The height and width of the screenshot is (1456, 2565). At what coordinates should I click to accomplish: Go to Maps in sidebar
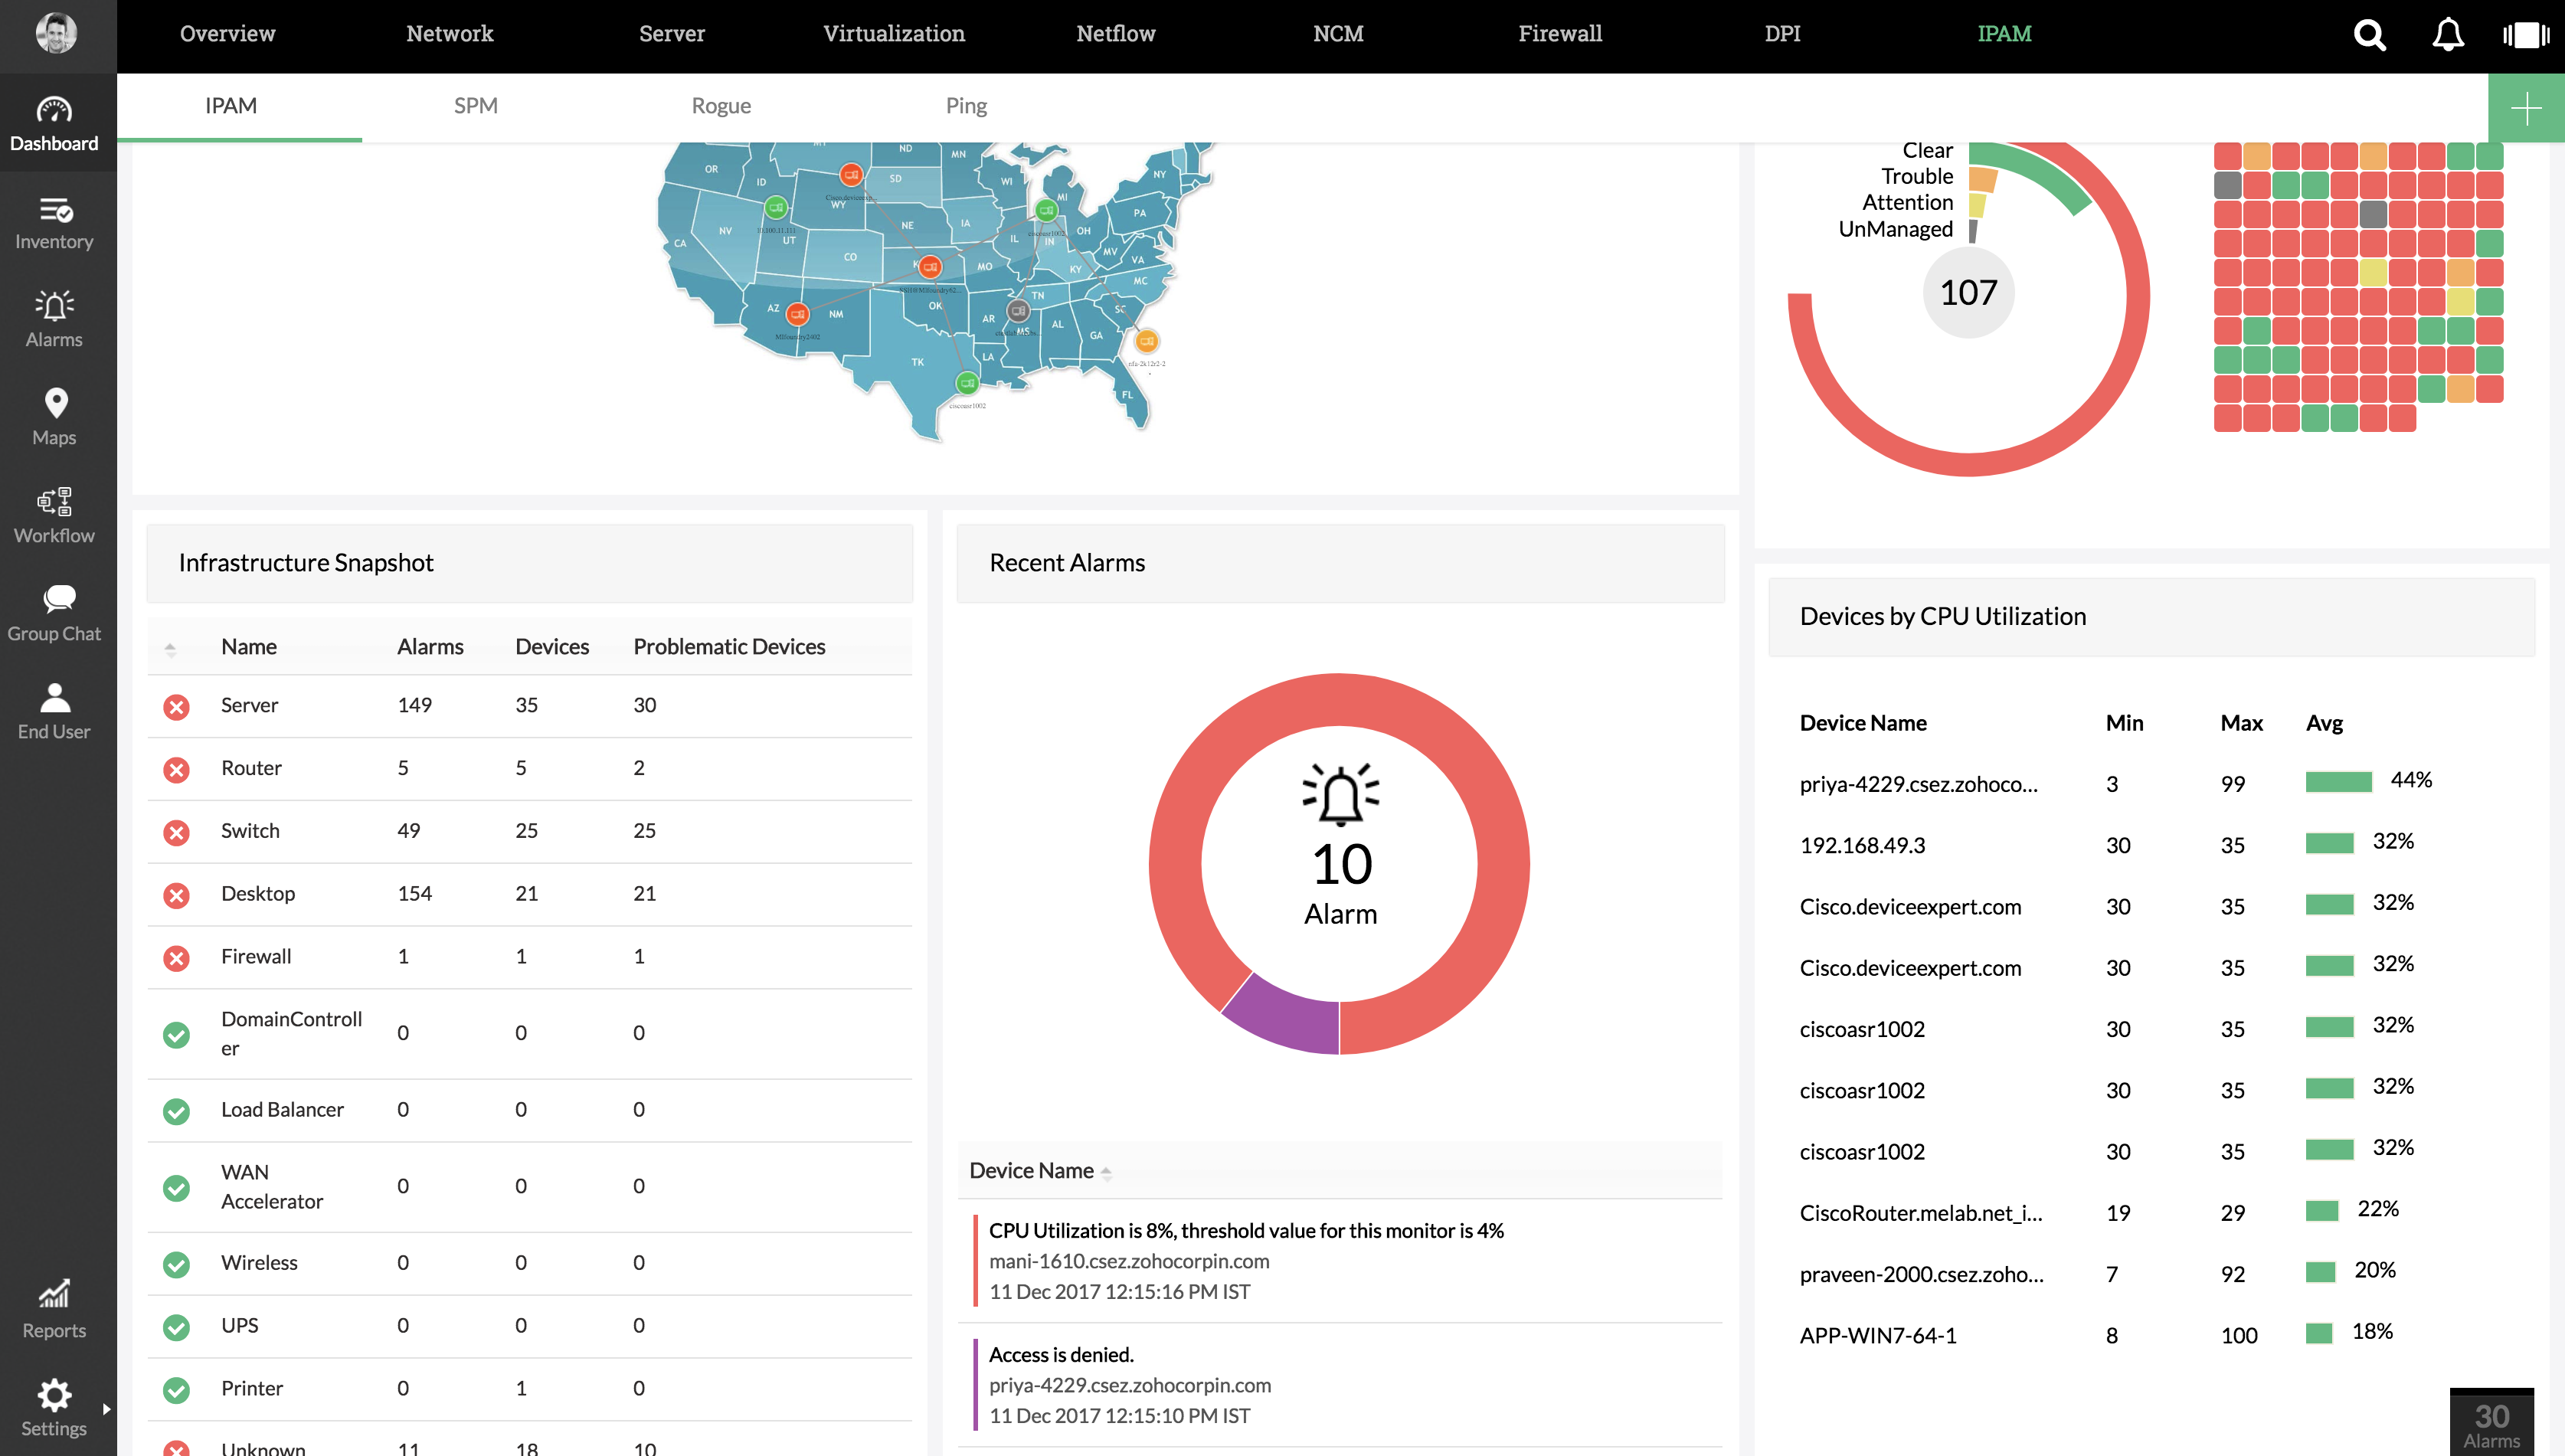pos(54,416)
